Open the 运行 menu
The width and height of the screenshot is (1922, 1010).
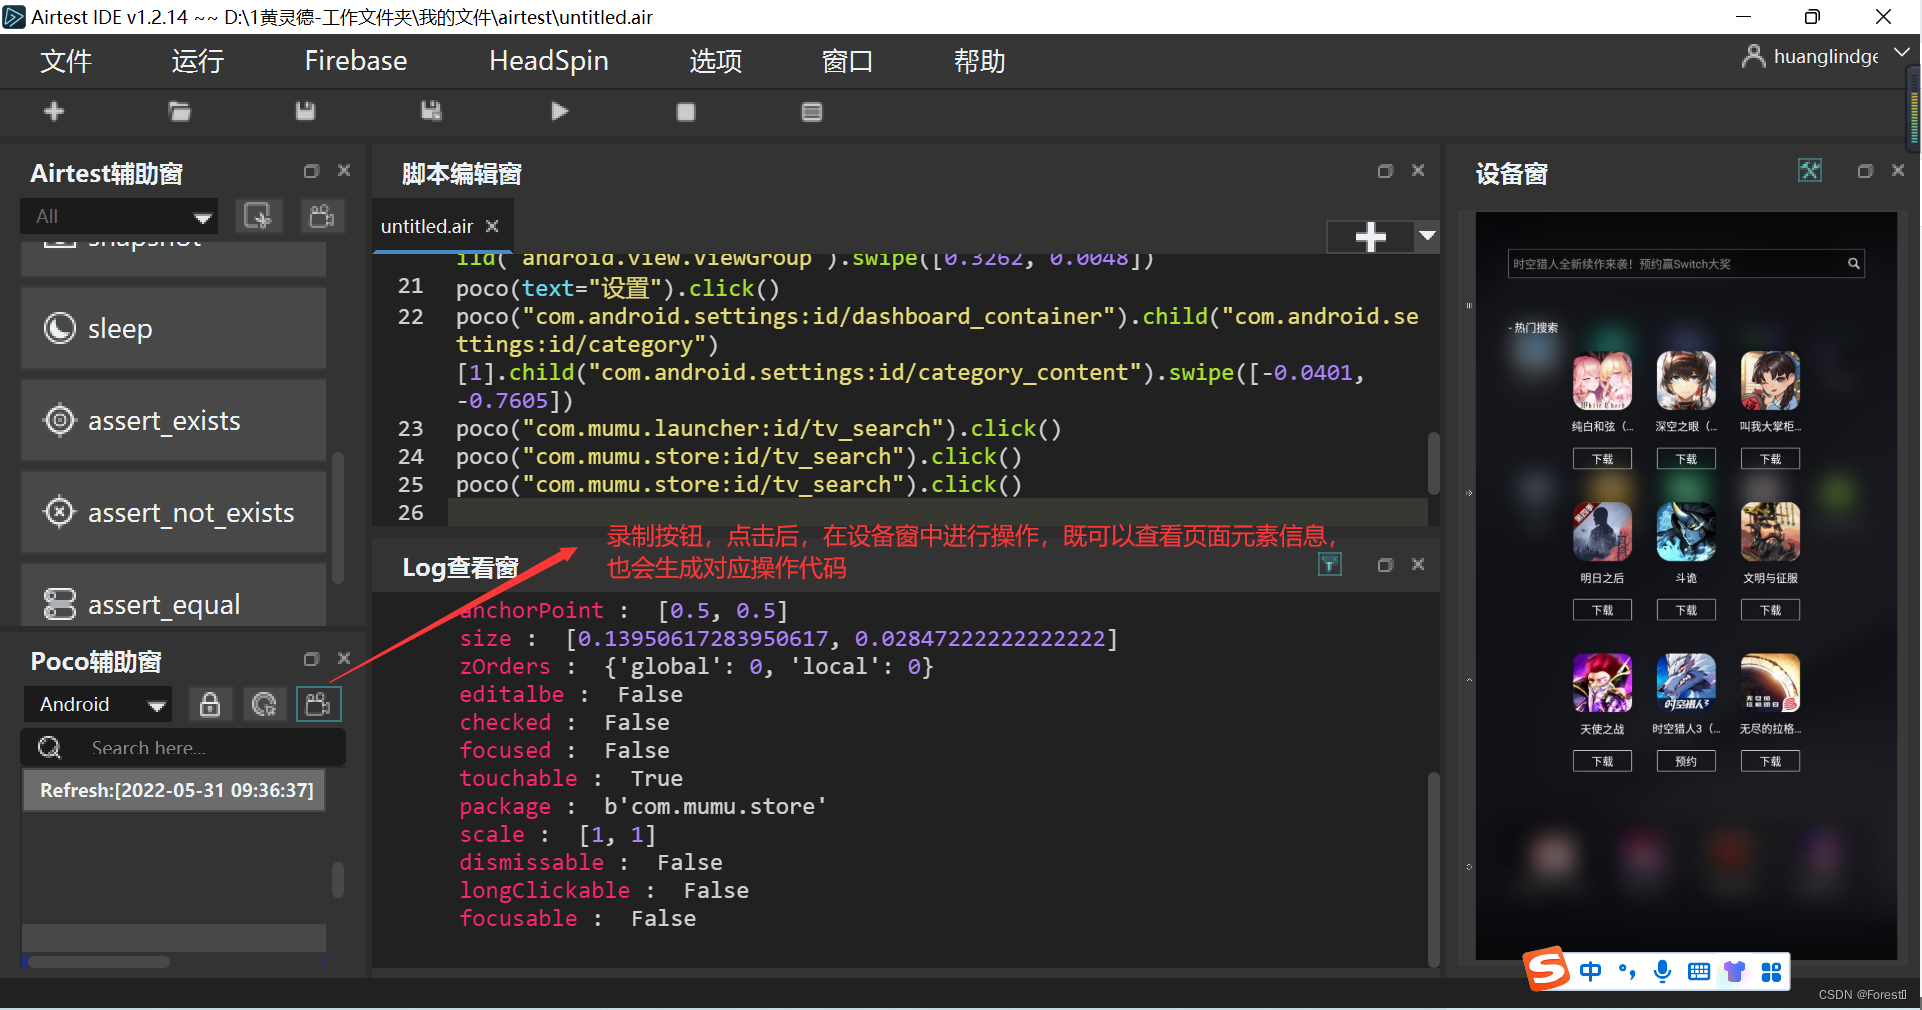[197, 61]
